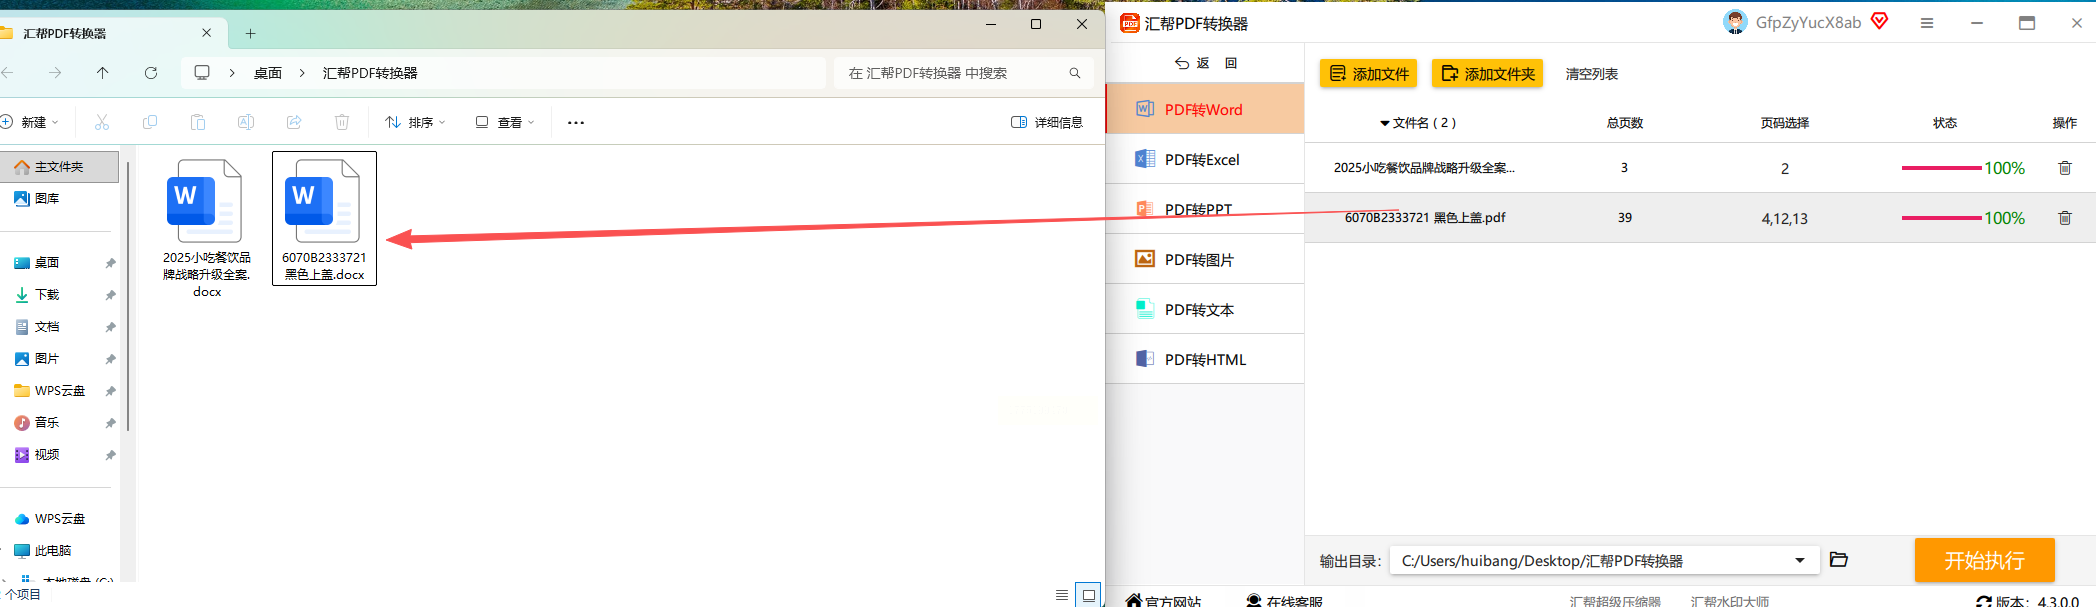
Task: Delete the 6070B2333721 黑色上盖.pdf row
Action: point(2064,218)
